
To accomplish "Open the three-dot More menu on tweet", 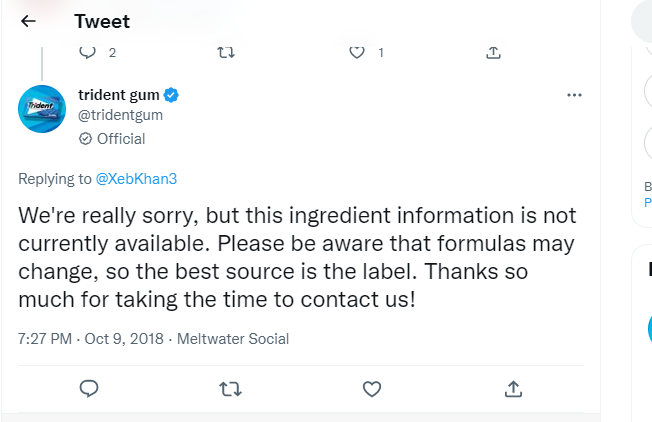I will (574, 95).
